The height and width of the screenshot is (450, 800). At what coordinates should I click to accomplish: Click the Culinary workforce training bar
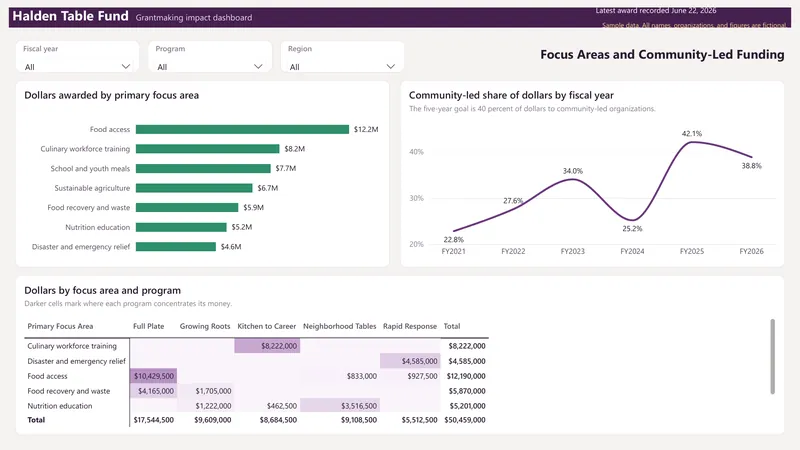208,149
